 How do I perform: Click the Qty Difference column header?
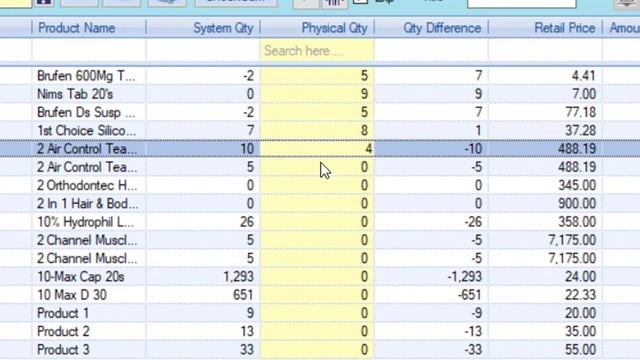tap(431, 28)
